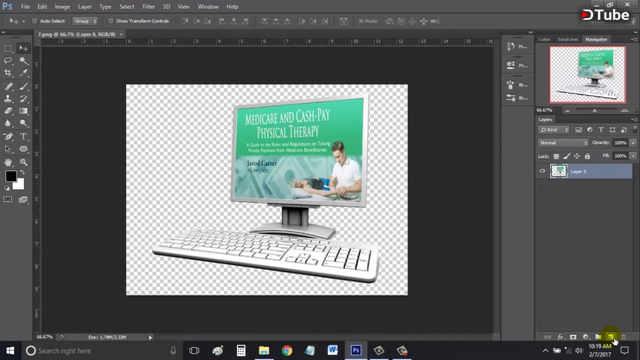
Task: Select the Move tool in the toolbox
Action: coord(23,48)
